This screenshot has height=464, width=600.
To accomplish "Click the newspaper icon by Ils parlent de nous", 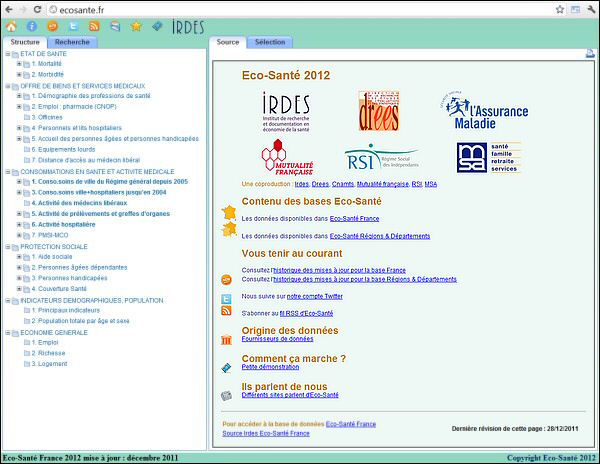I will (227, 396).
